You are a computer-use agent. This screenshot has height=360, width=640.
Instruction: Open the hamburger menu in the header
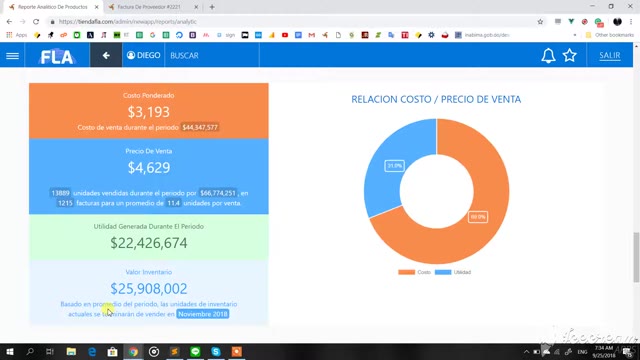pyautogui.click(x=12, y=56)
